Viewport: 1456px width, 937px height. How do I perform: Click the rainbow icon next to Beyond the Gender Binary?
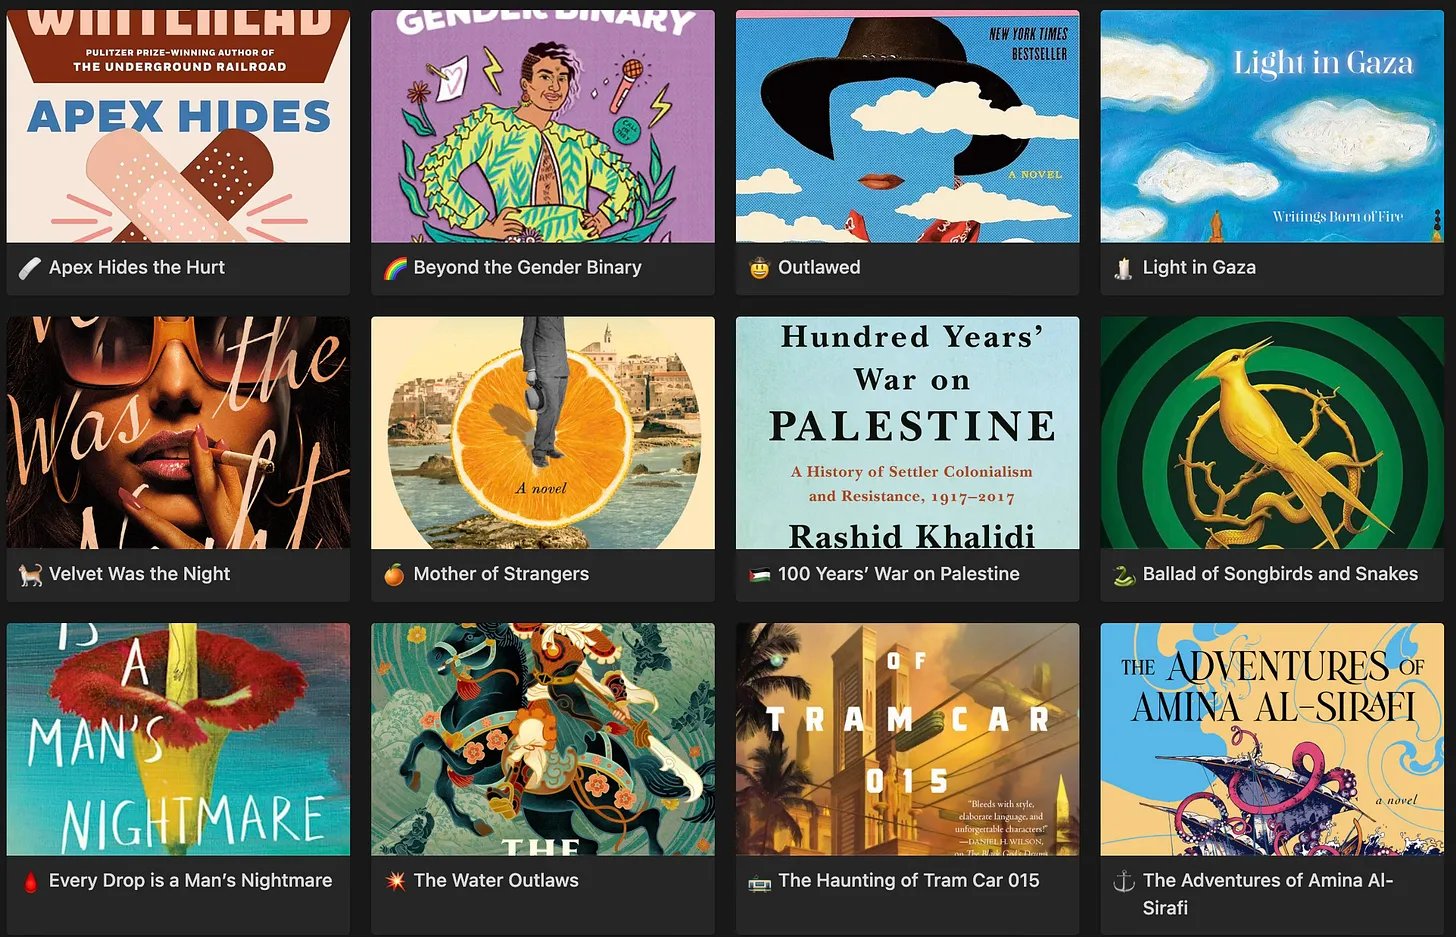pyautogui.click(x=395, y=268)
